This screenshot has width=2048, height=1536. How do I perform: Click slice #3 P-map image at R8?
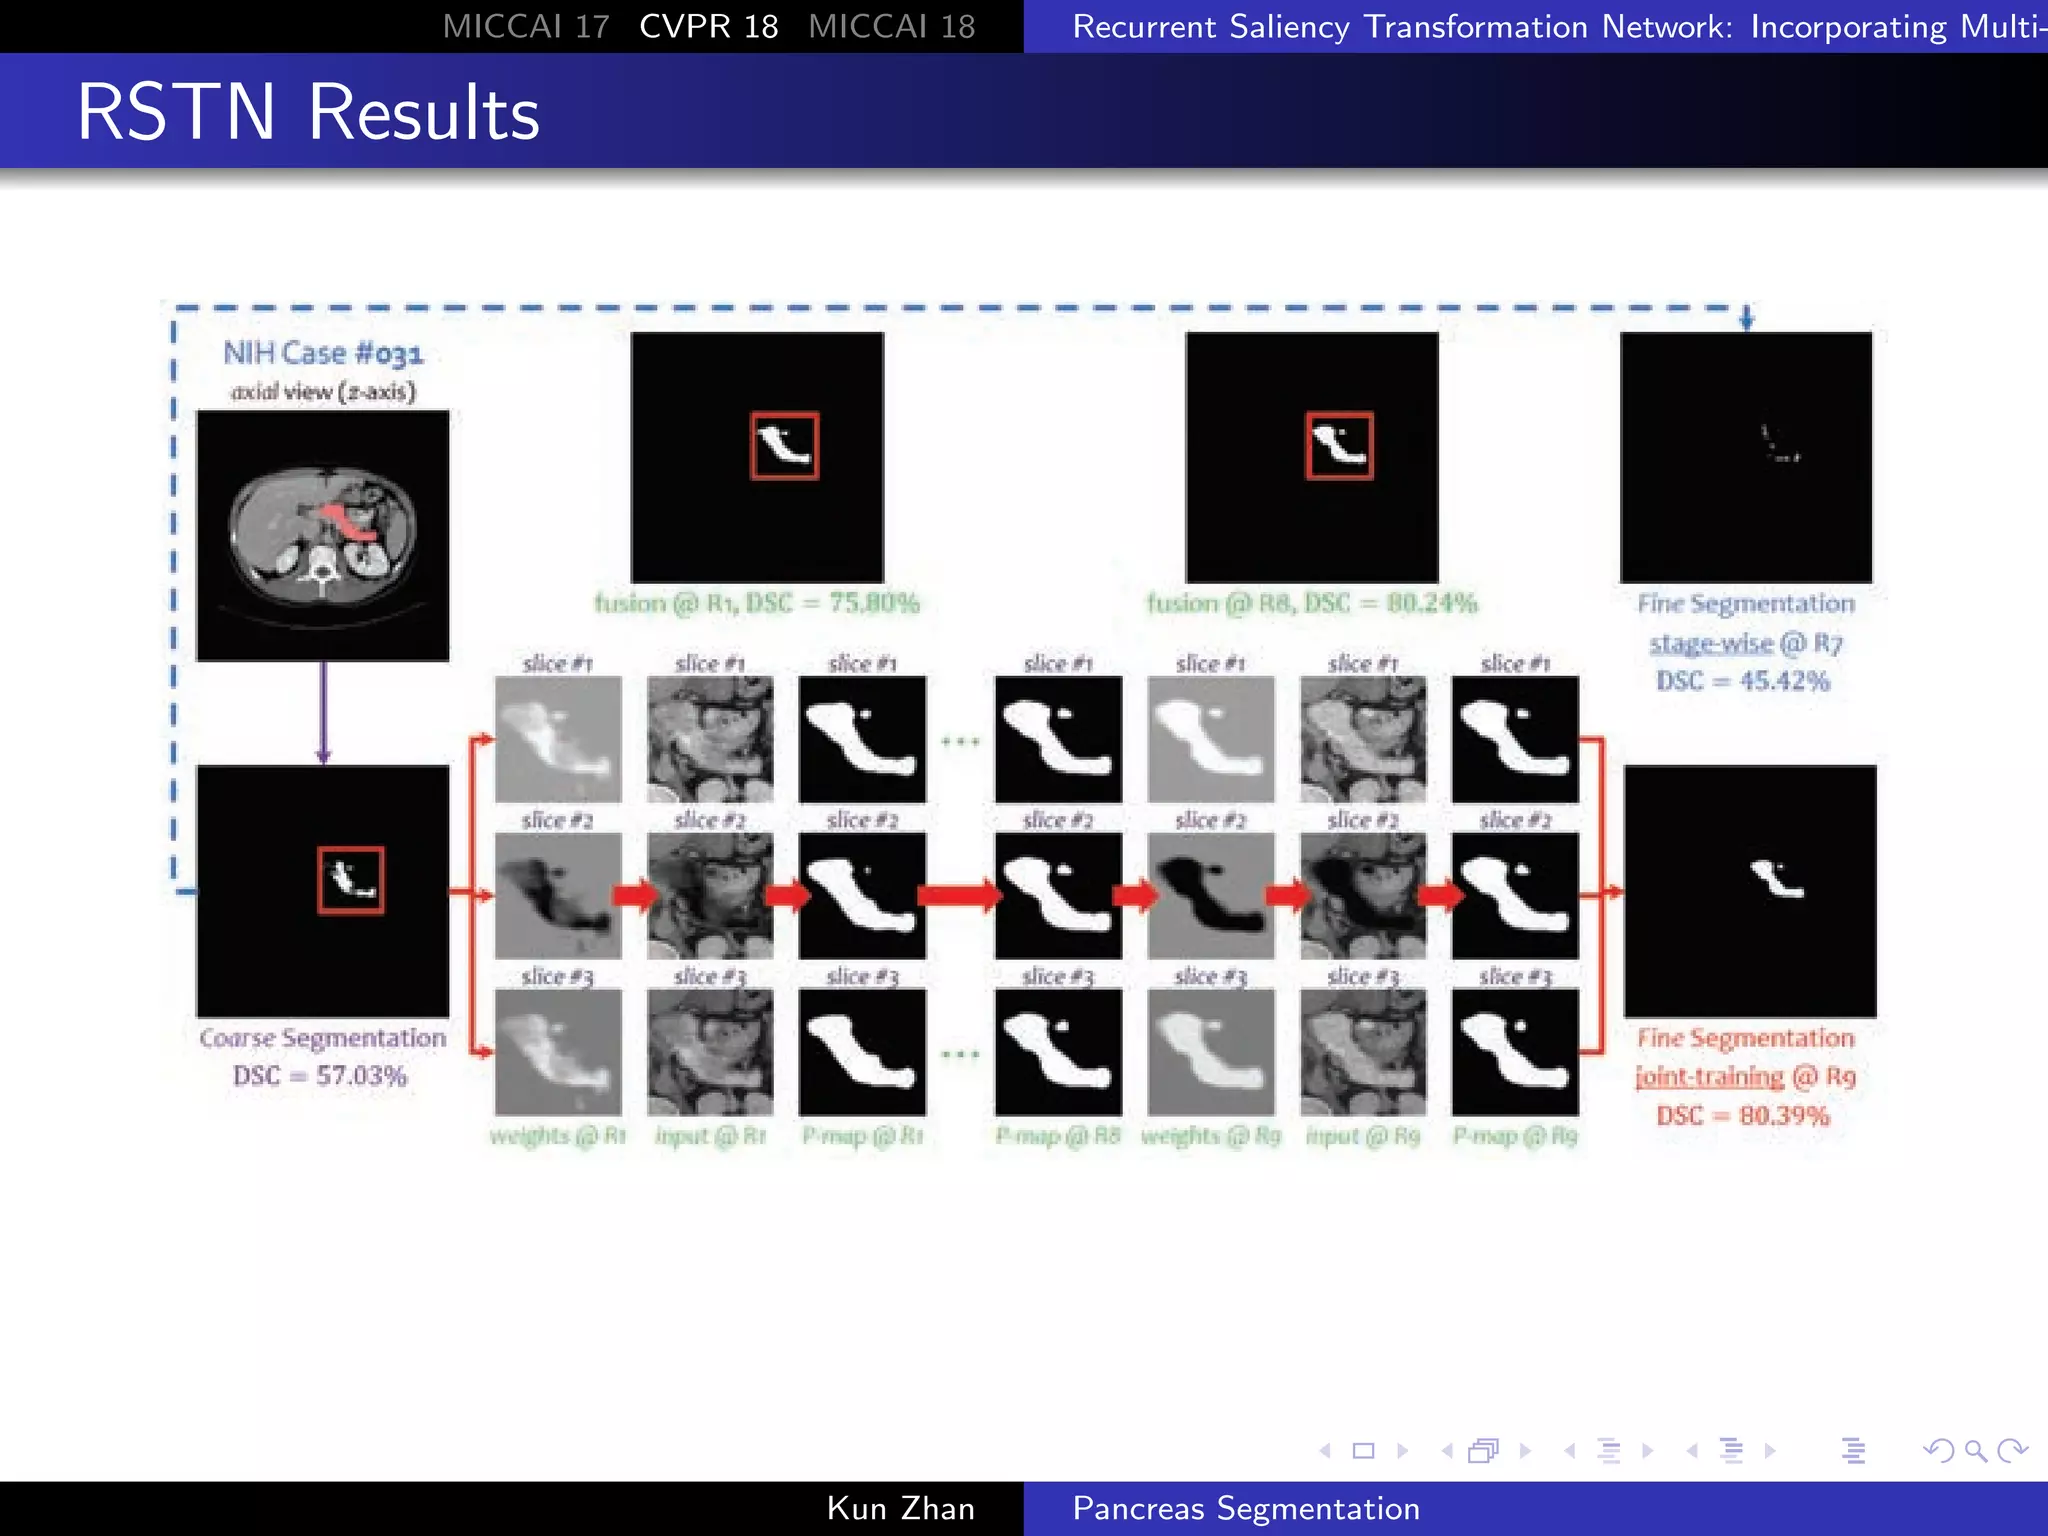(1058, 1052)
